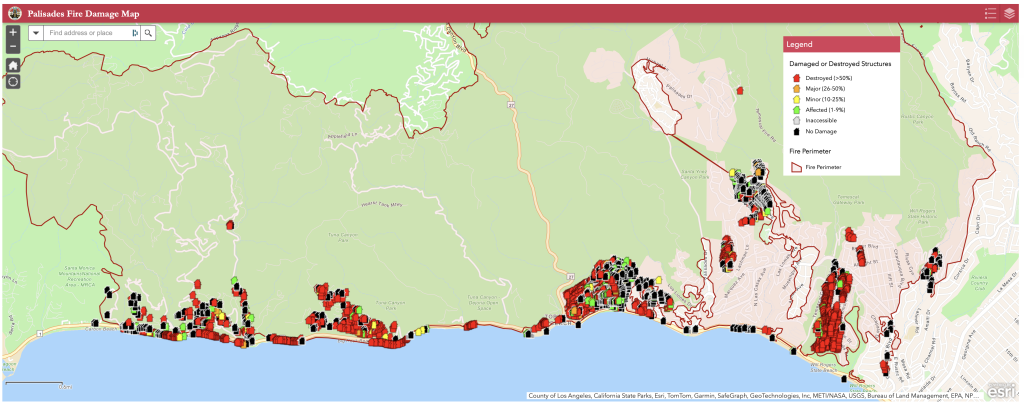Click the black No Damage legend symbol
The image size is (1024, 405).
[x=797, y=131]
